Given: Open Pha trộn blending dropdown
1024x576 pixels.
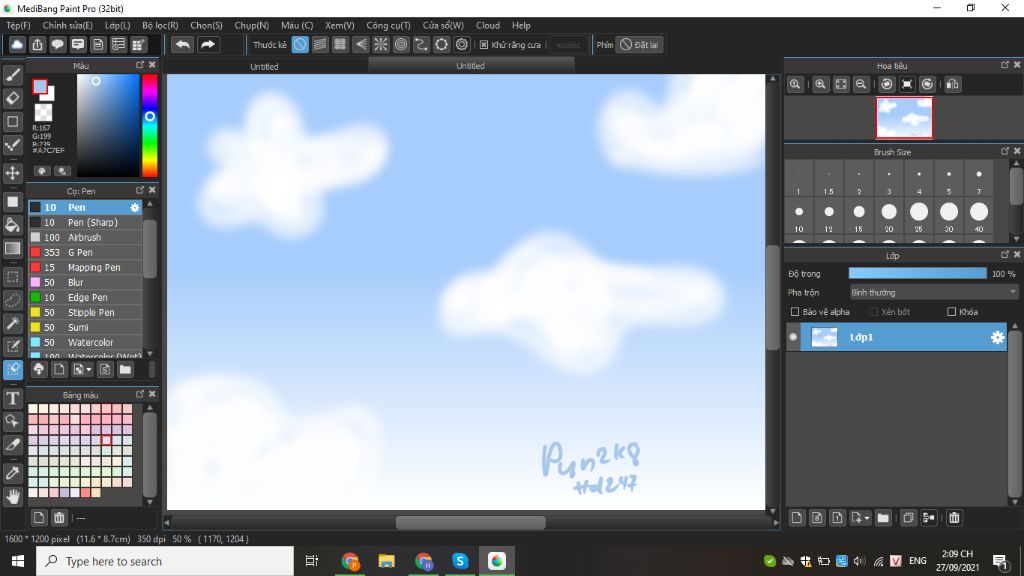Looking at the screenshot, I should tap(933, 293).
